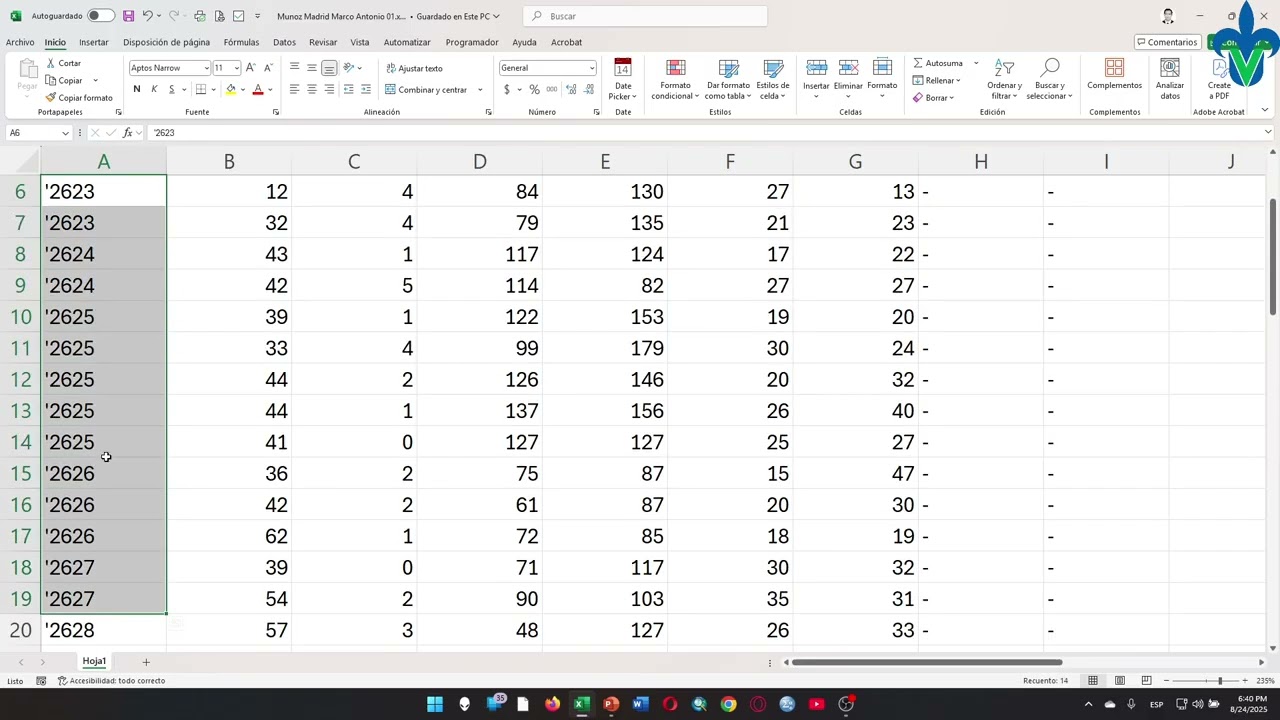Open Google Chrome from taskbar
The height and width of the screenshot is (720, 1280).
pos(728,704)
